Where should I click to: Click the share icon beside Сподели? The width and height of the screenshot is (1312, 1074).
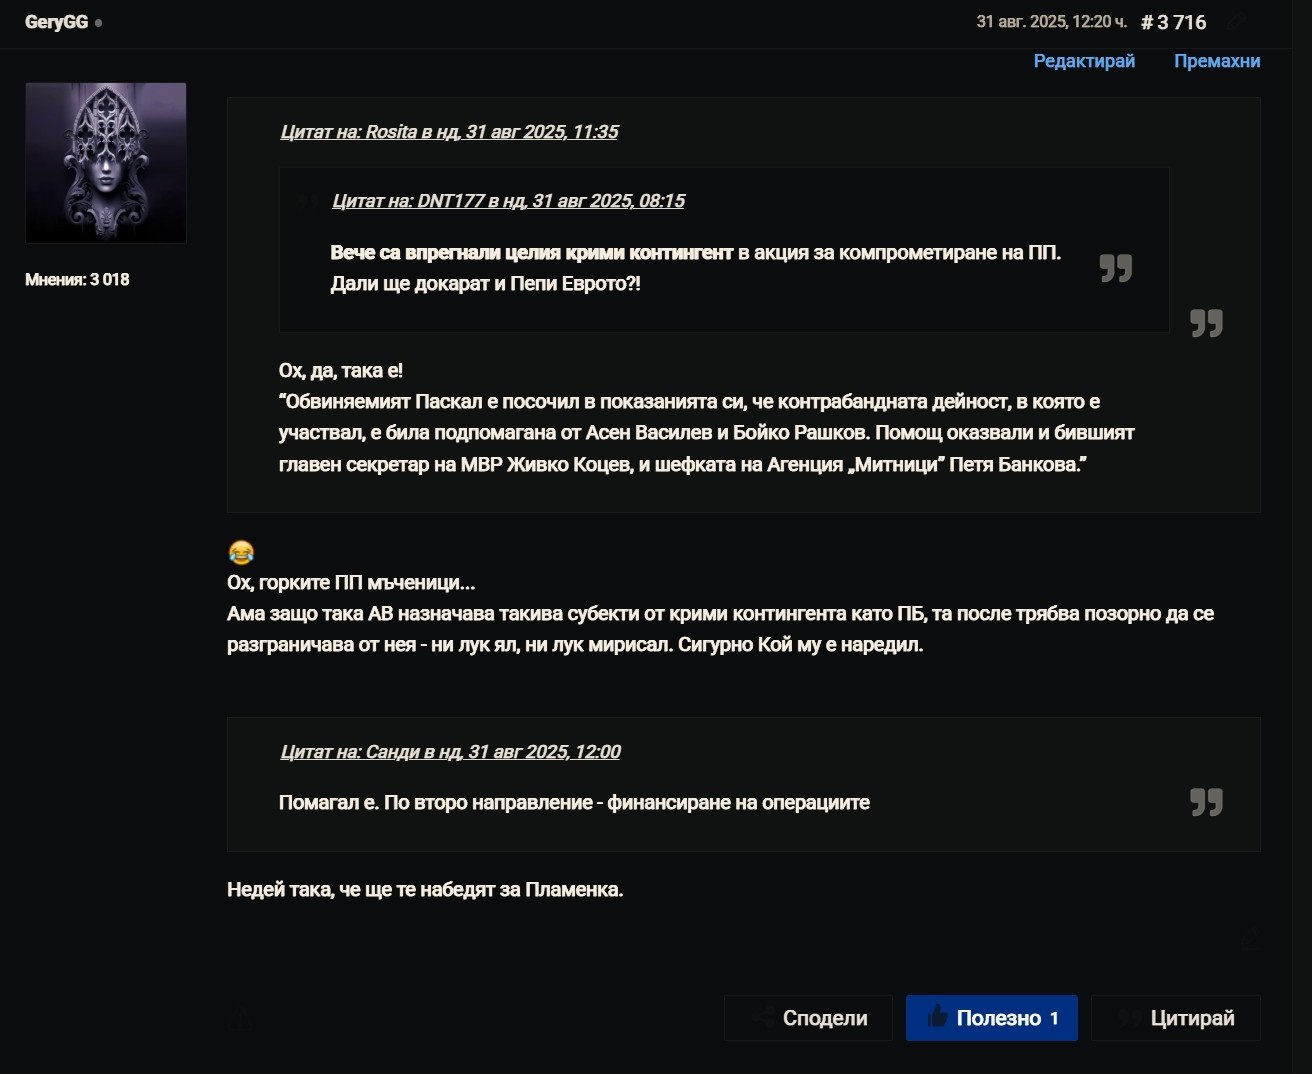click(x=763, y=1018)
